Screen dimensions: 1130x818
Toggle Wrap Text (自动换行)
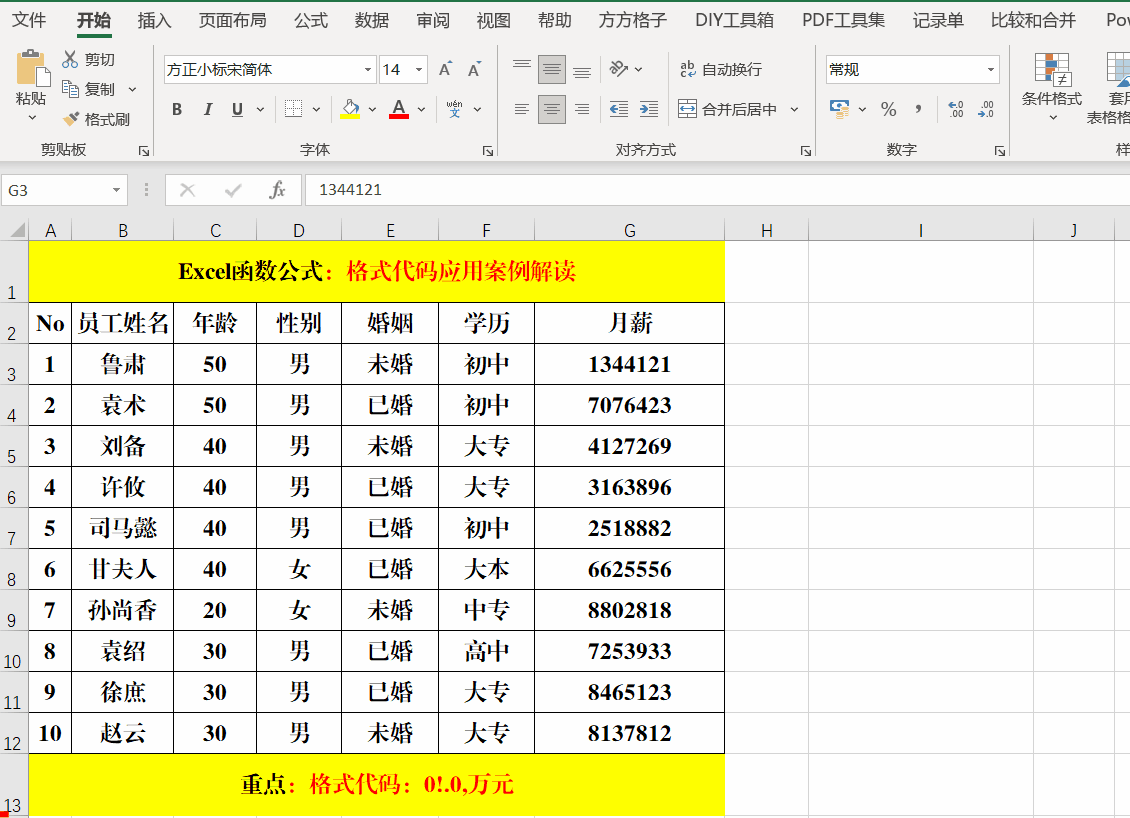(720, 69)
